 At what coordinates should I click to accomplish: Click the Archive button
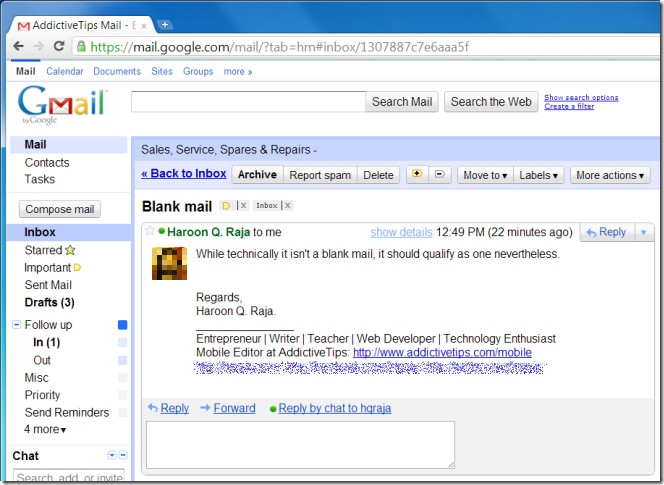click(x=257, y=175)
